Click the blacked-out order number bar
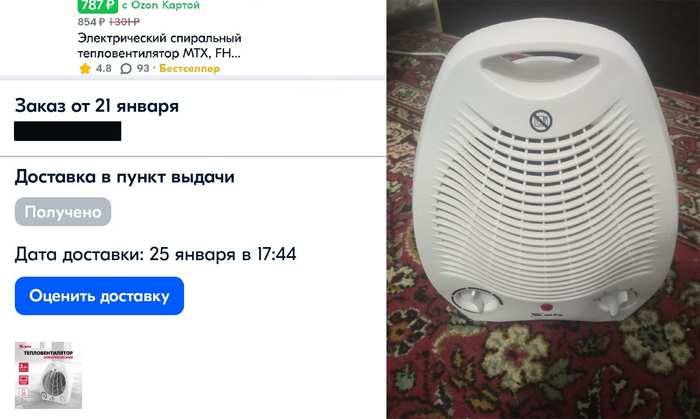Image resolution: width=700 pixels, height=419 pixels. coord(67,131)
